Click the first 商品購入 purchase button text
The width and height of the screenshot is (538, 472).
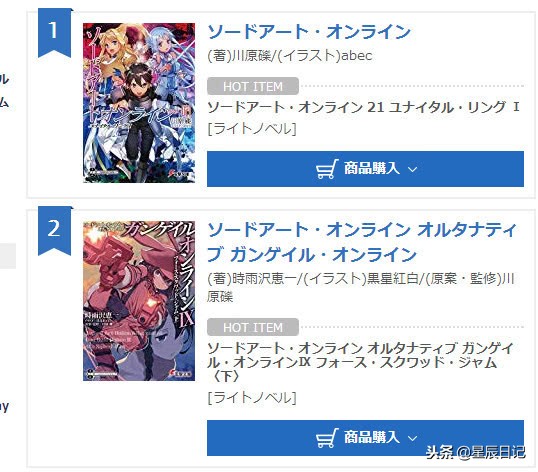[372, 168]
